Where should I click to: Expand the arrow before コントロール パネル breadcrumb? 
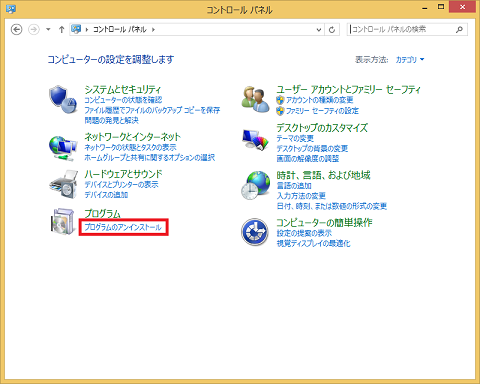tap(87, 30)
